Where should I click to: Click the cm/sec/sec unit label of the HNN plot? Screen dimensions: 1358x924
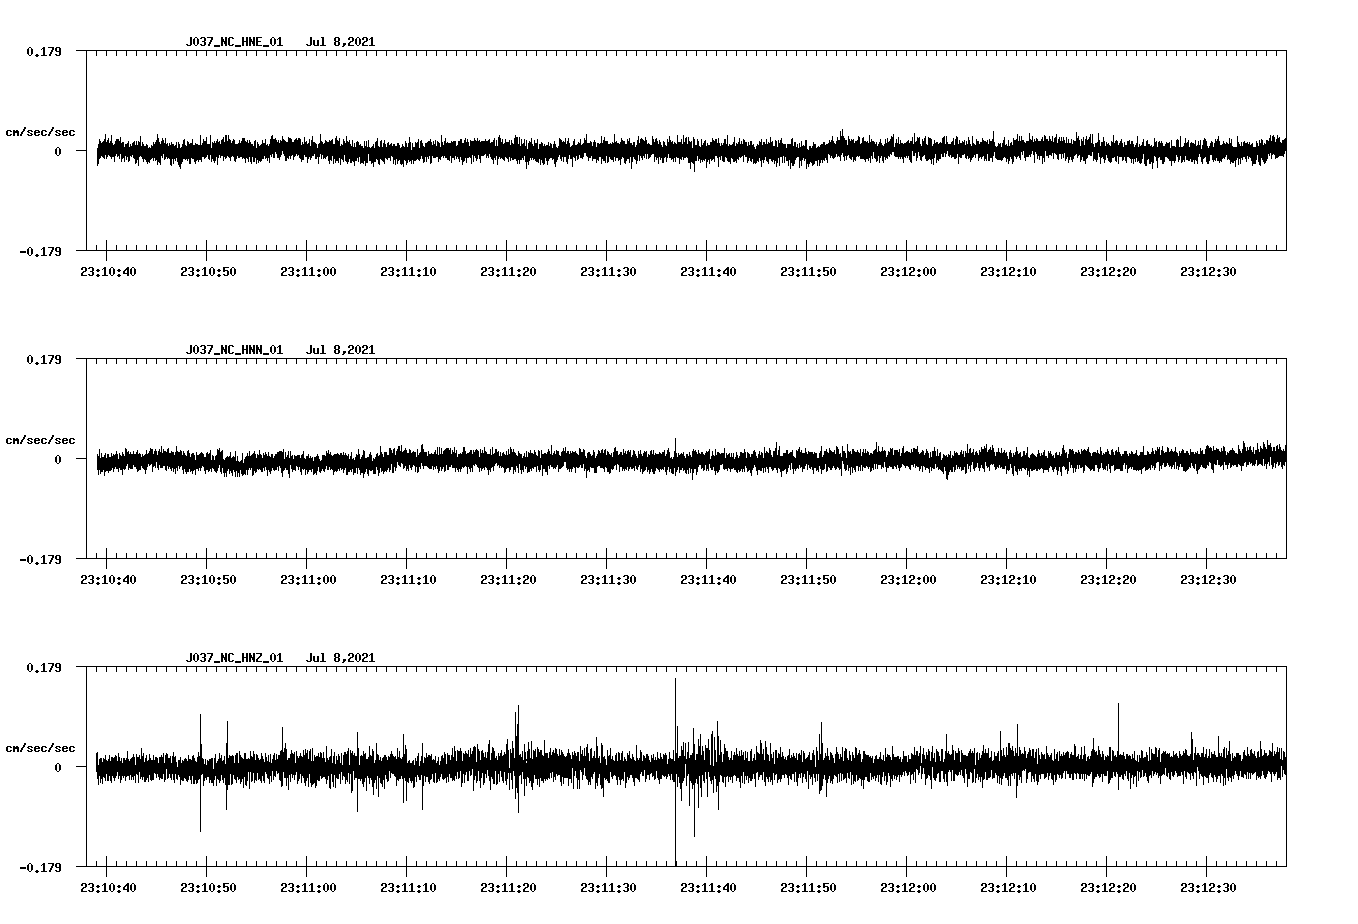(40, 440)
